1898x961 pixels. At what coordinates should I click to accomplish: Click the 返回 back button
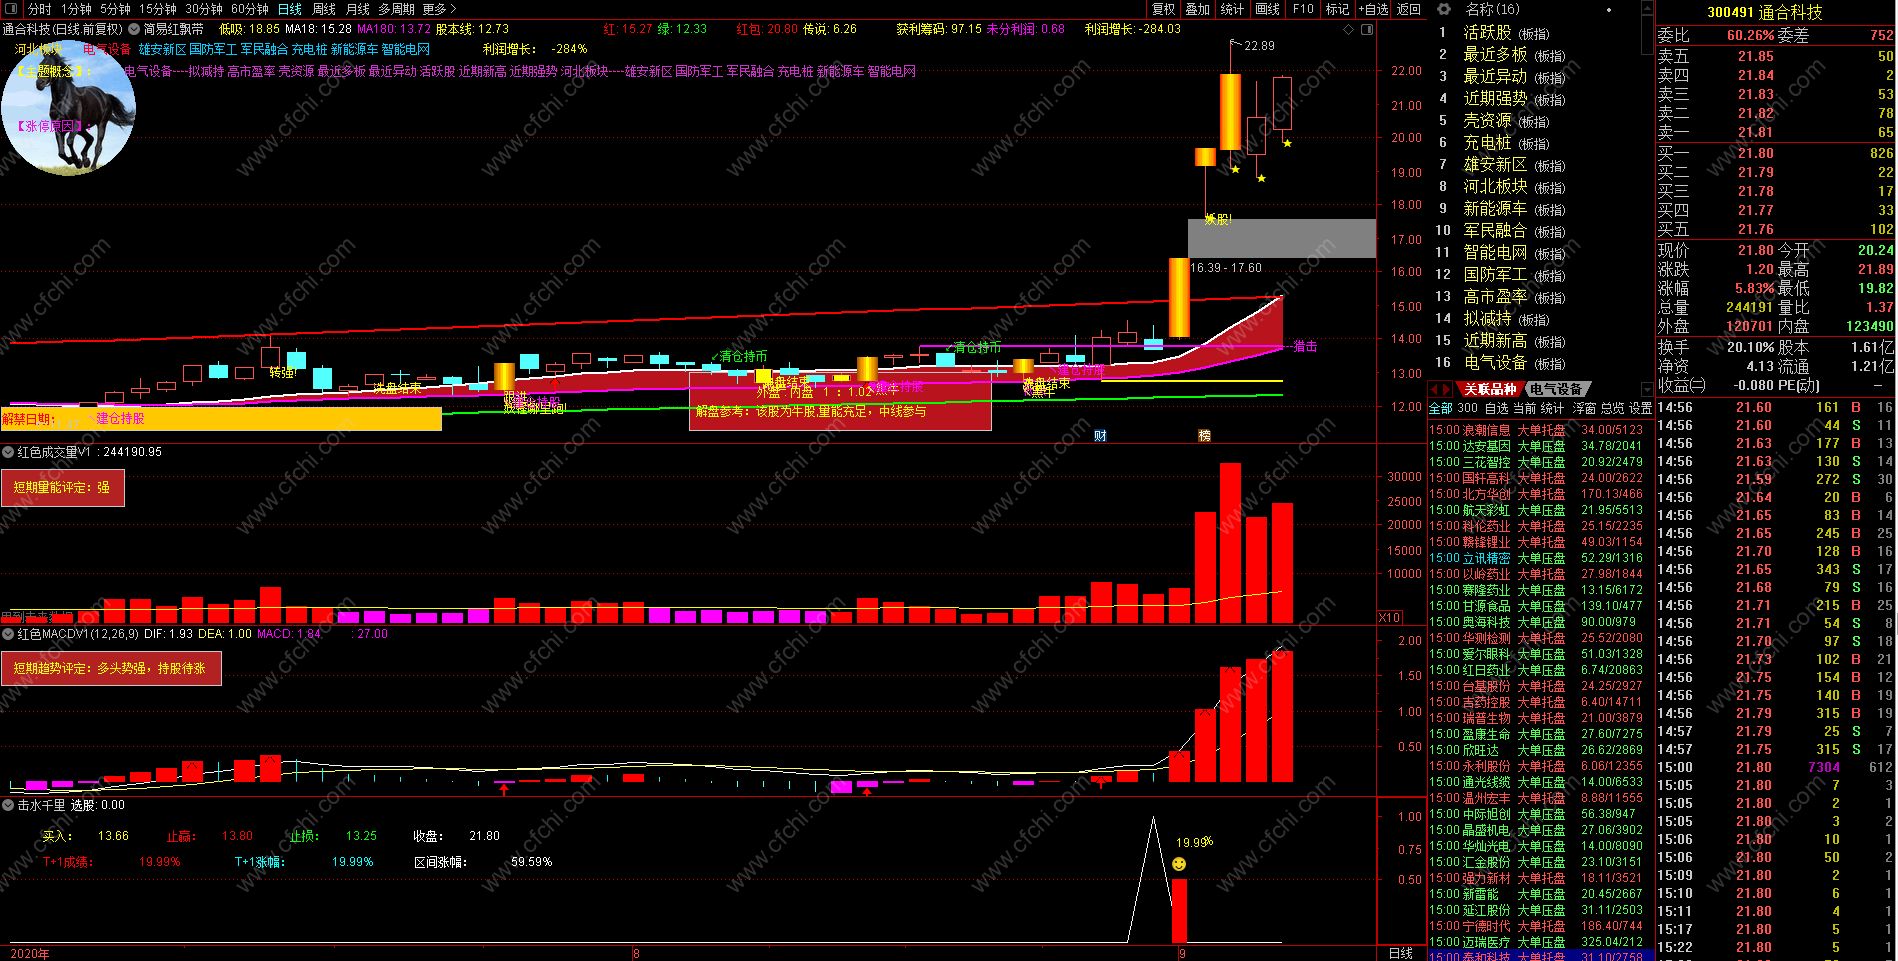[x=1408, y=9]
